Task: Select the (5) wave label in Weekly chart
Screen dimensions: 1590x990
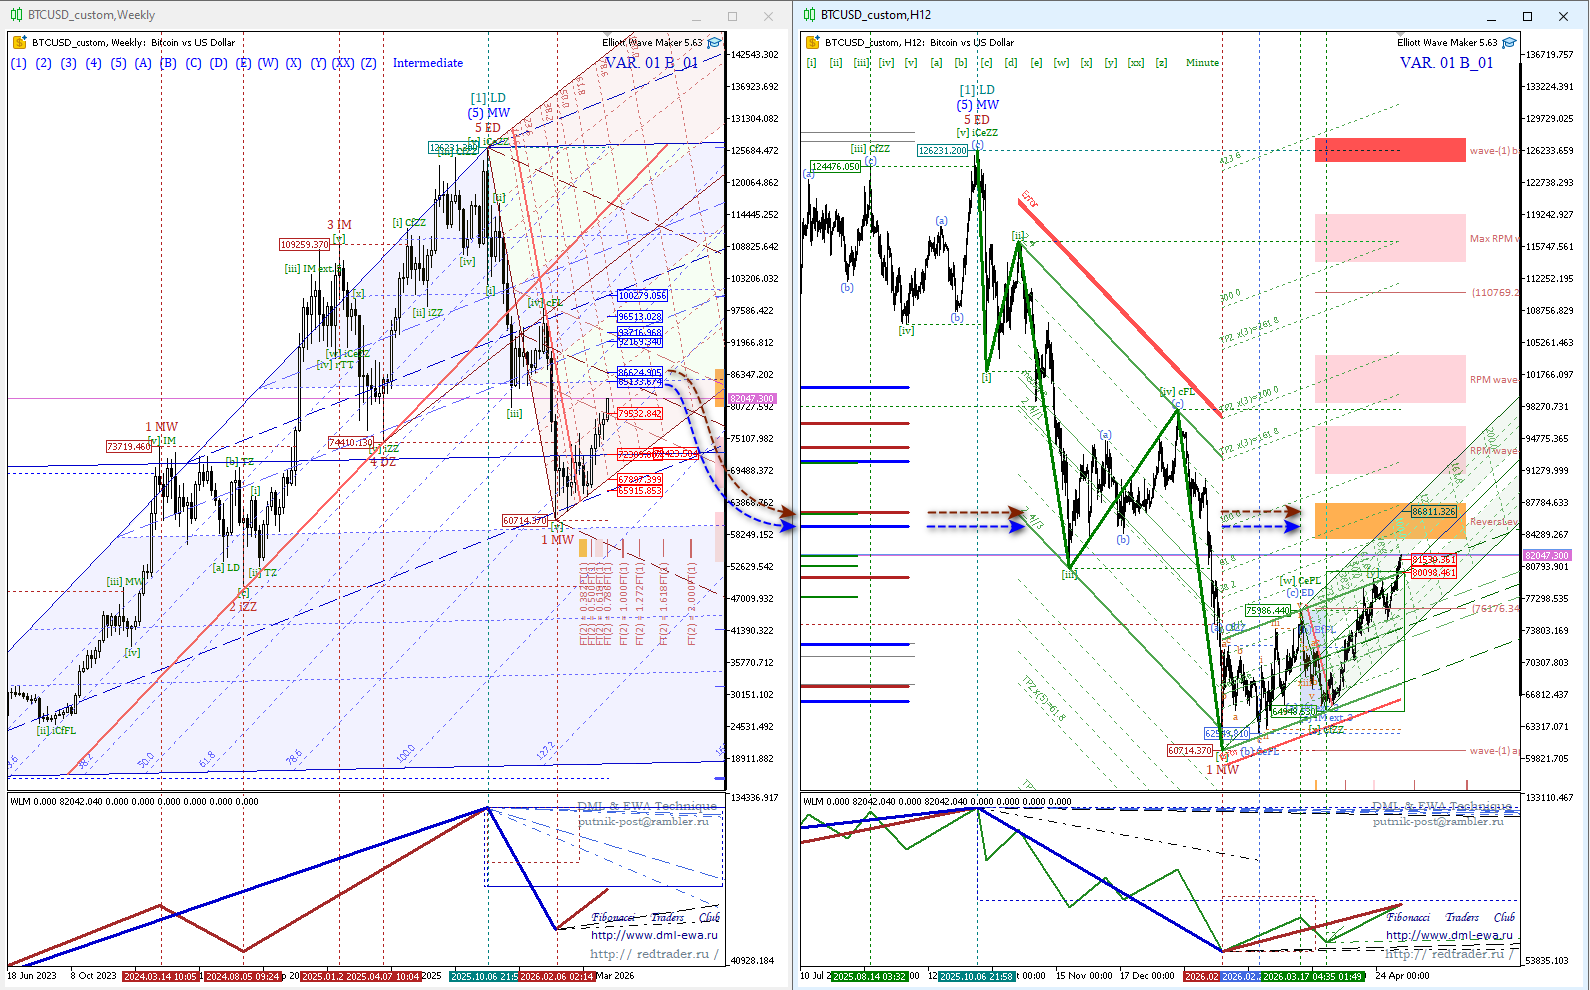Action: (119, 63)
